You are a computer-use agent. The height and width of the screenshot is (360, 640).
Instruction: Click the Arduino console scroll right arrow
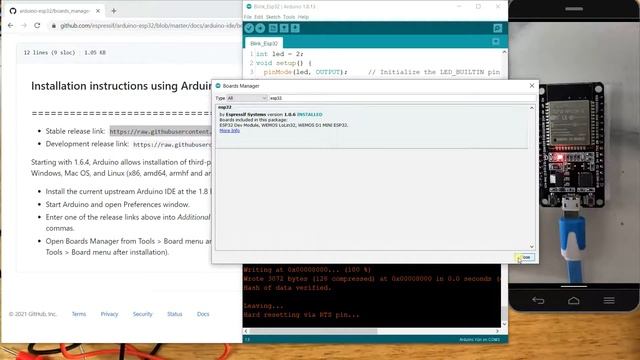pyautogui.click(x=497, y=331)
